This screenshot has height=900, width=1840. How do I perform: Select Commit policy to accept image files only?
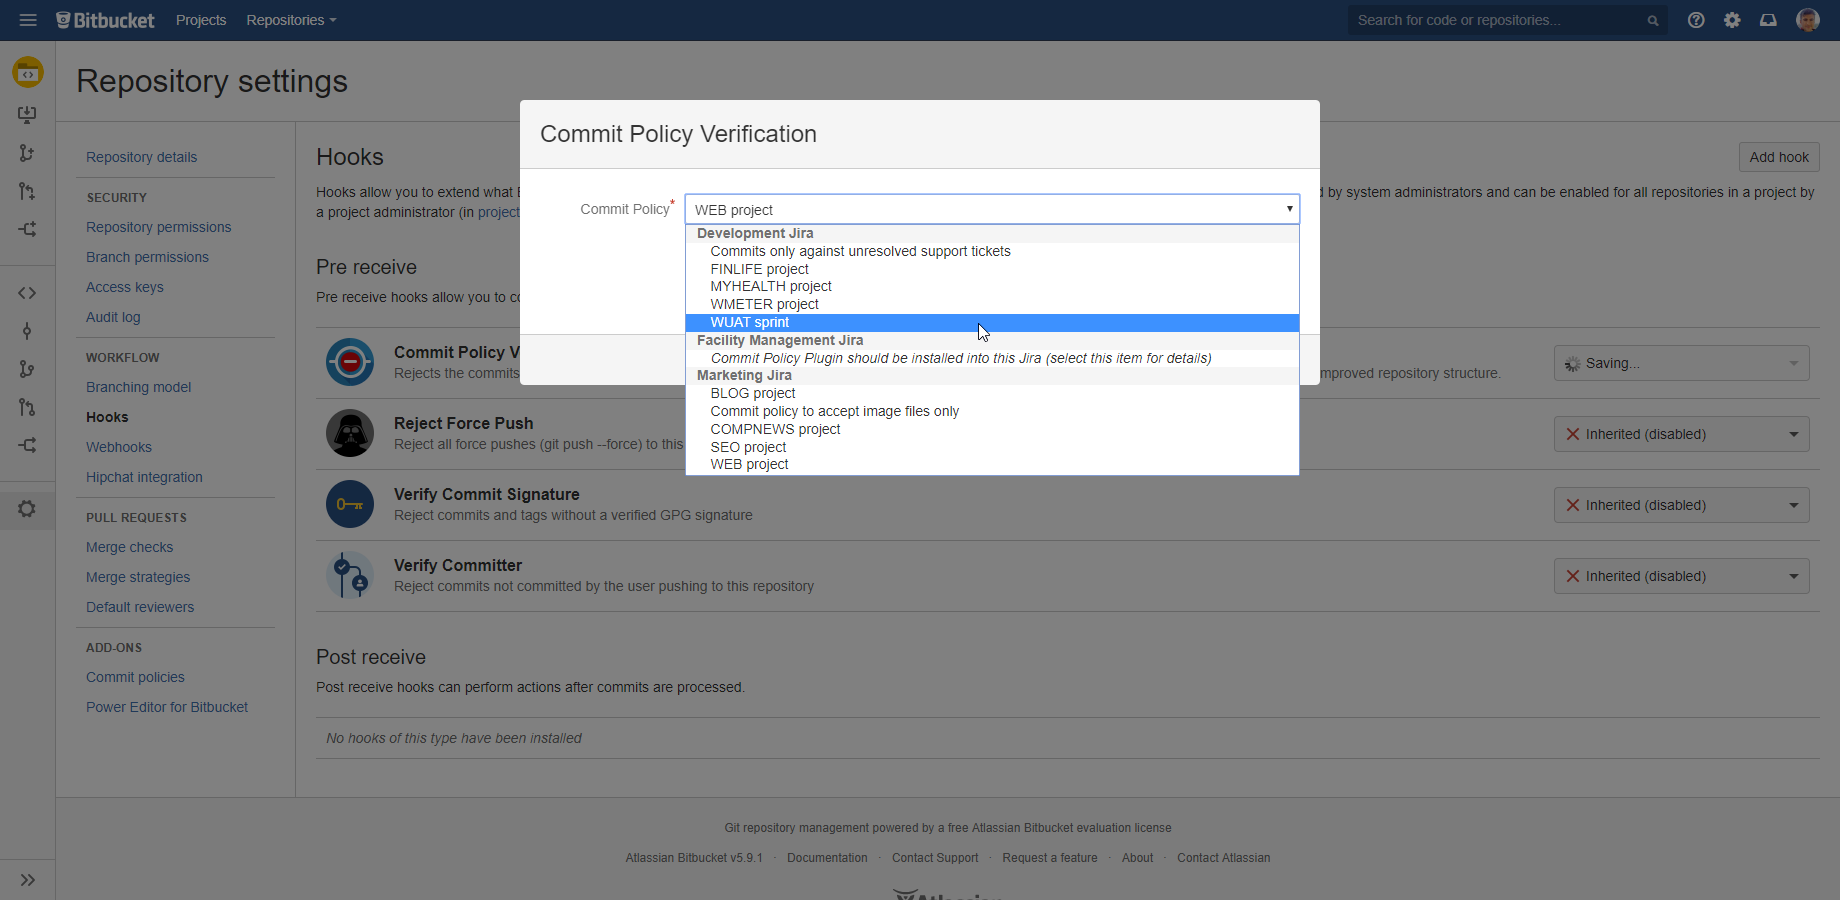click(992, 411)
